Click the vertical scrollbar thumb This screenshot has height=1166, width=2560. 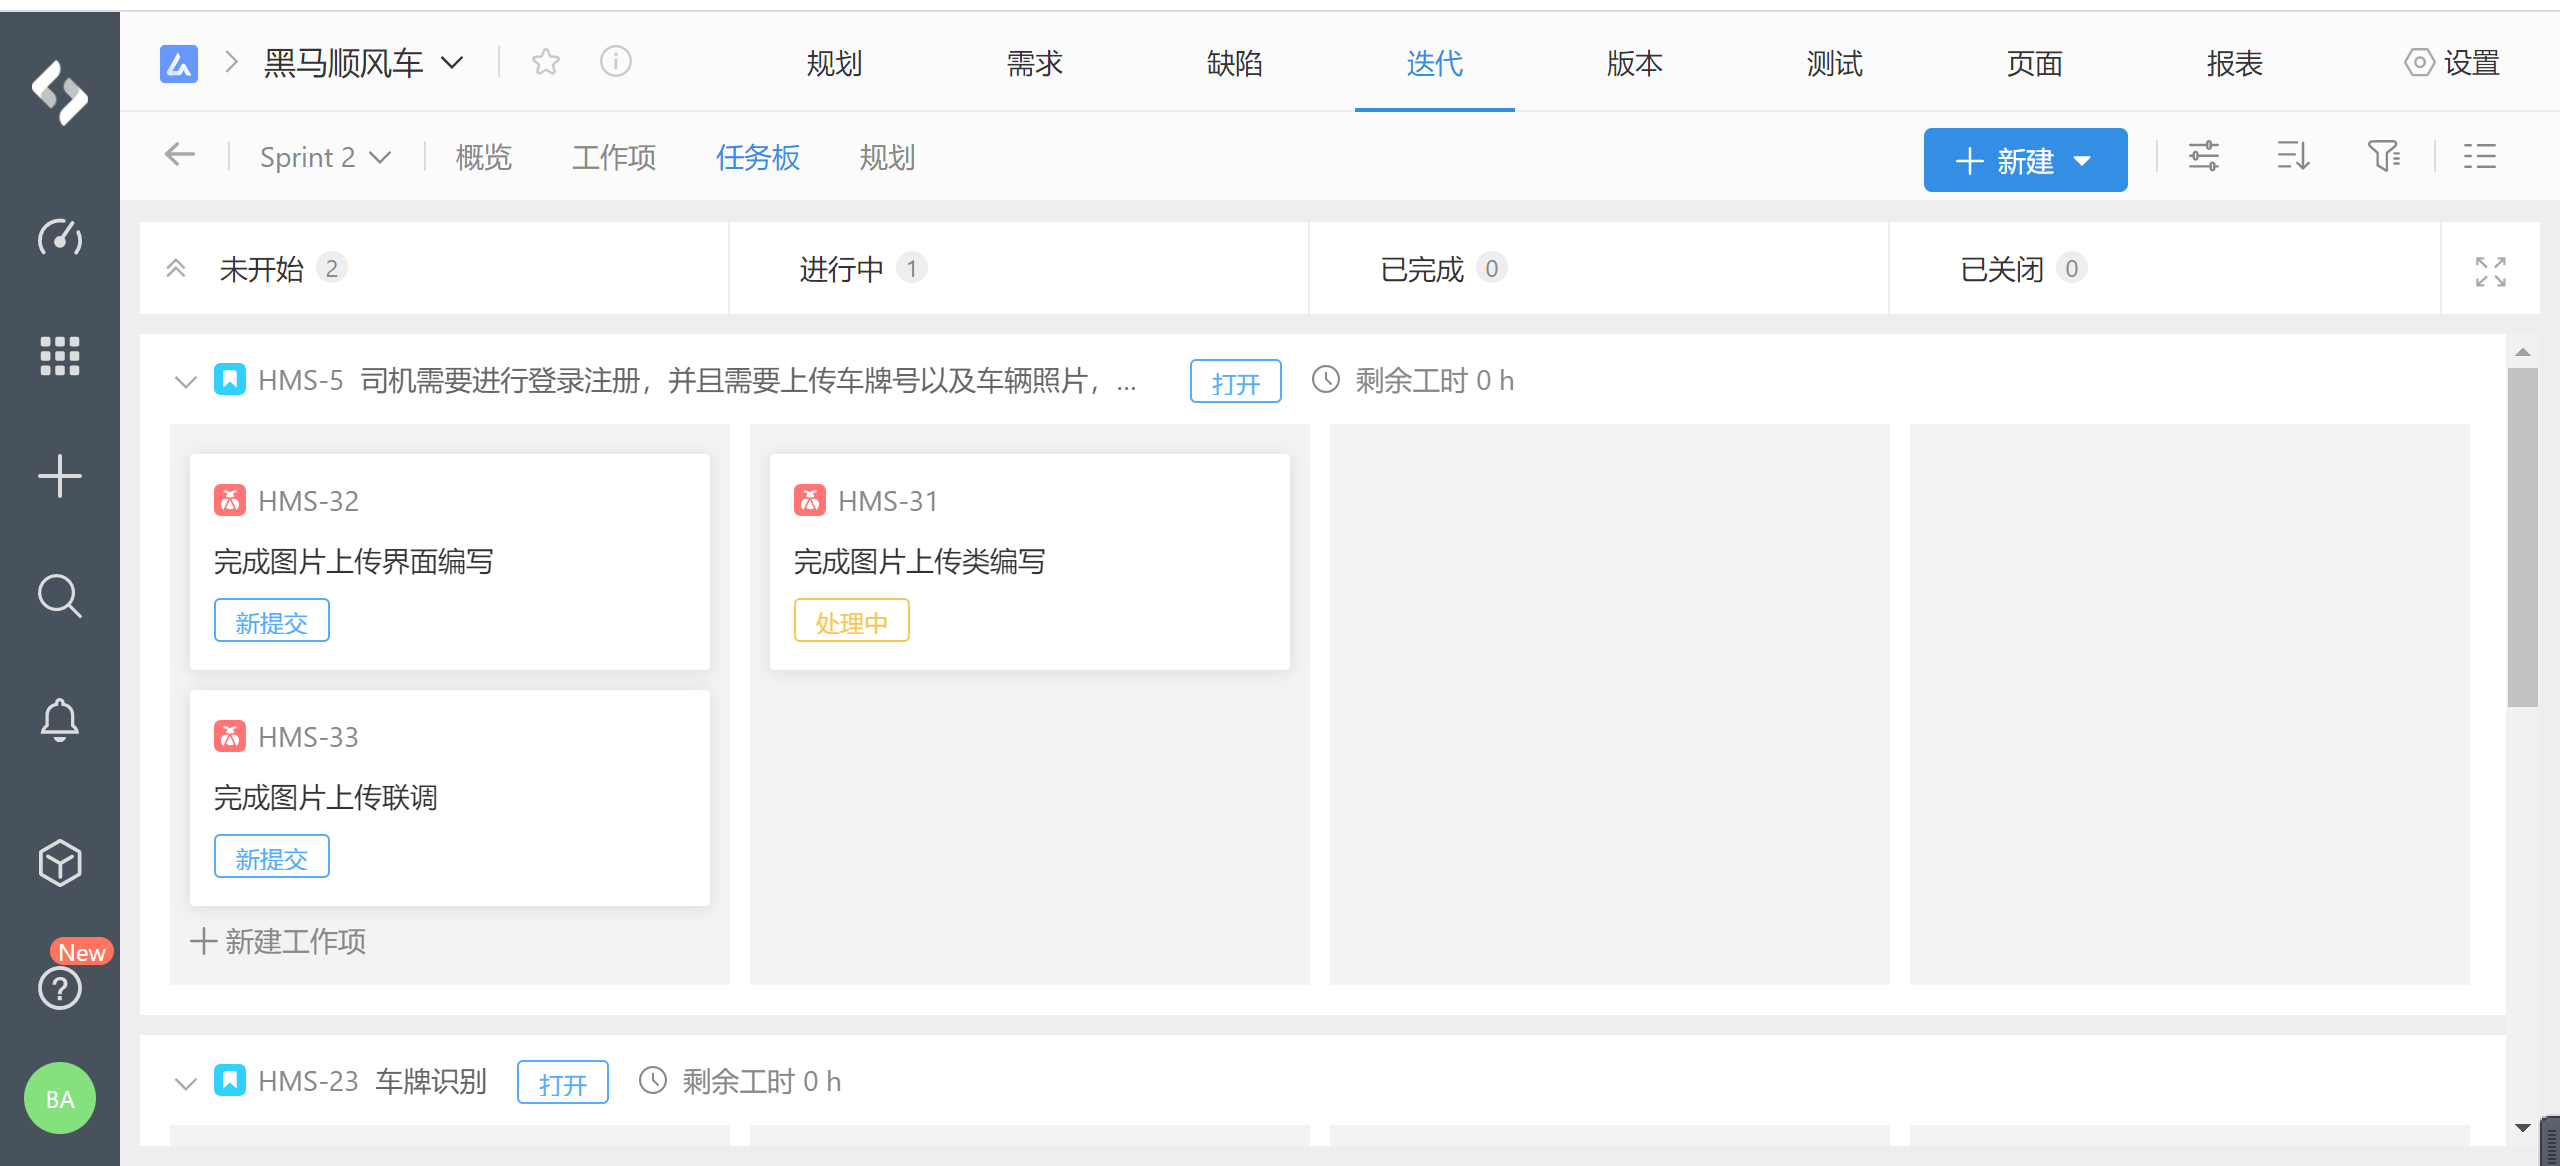pyautogui.click(x=2522, y=537)
